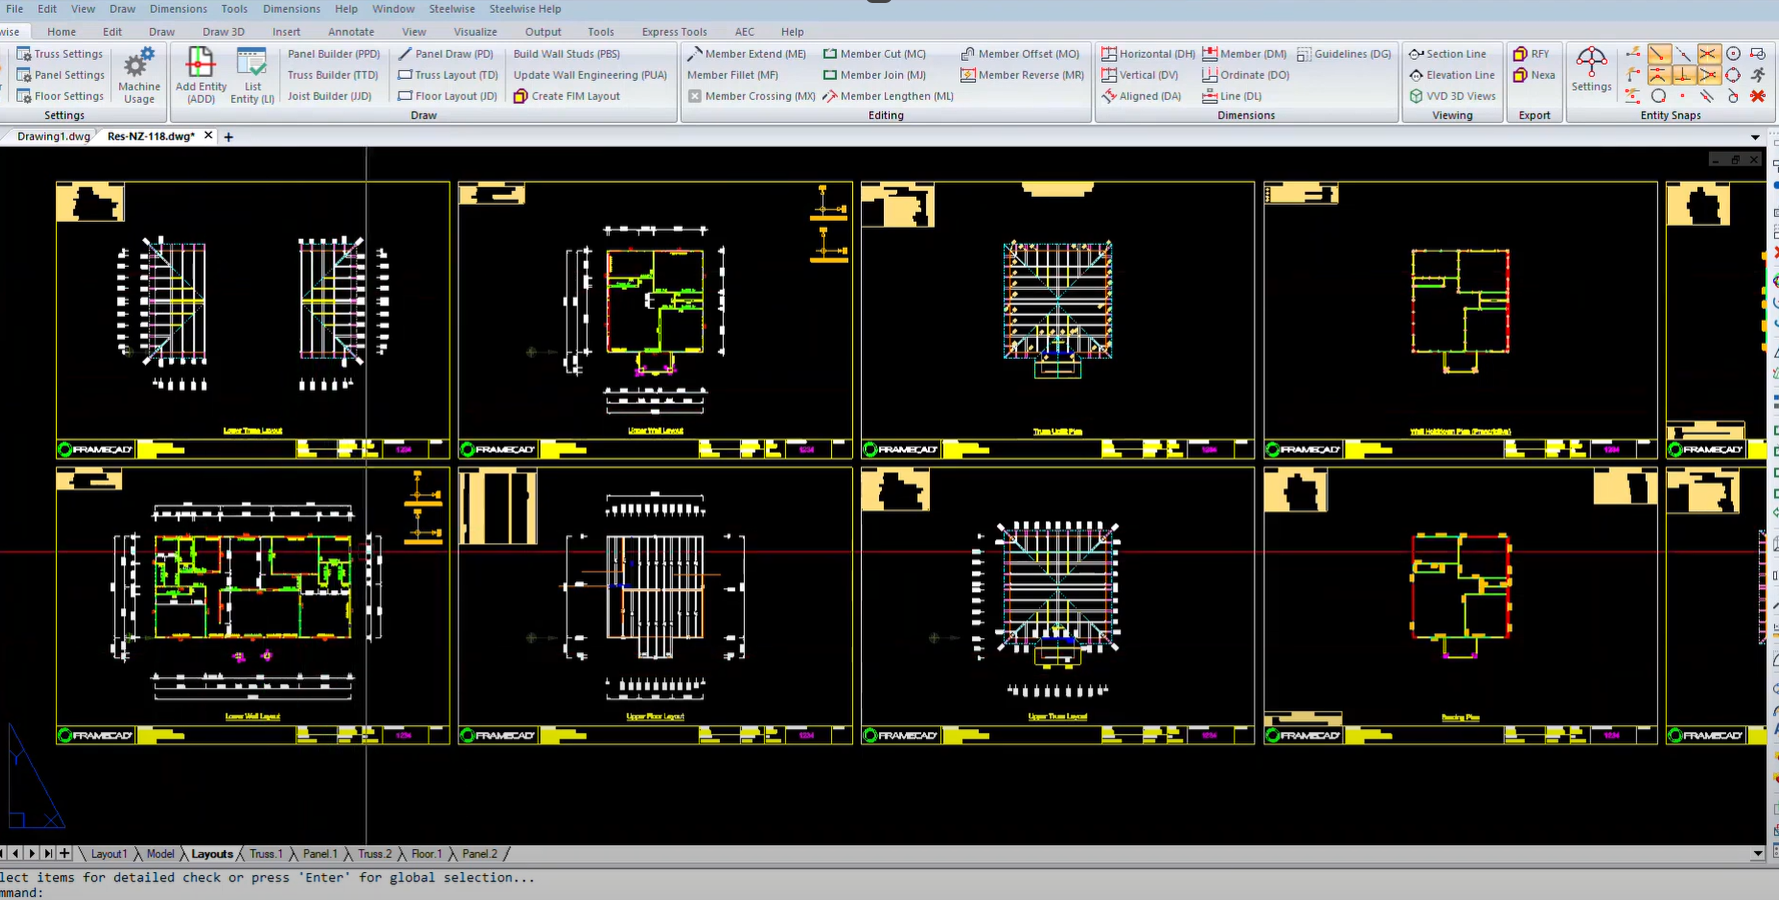Toggle the endpoint snap mode
Image resolution: width=1779 pixels, height=900 pixels.
(x=1659, y=52)
